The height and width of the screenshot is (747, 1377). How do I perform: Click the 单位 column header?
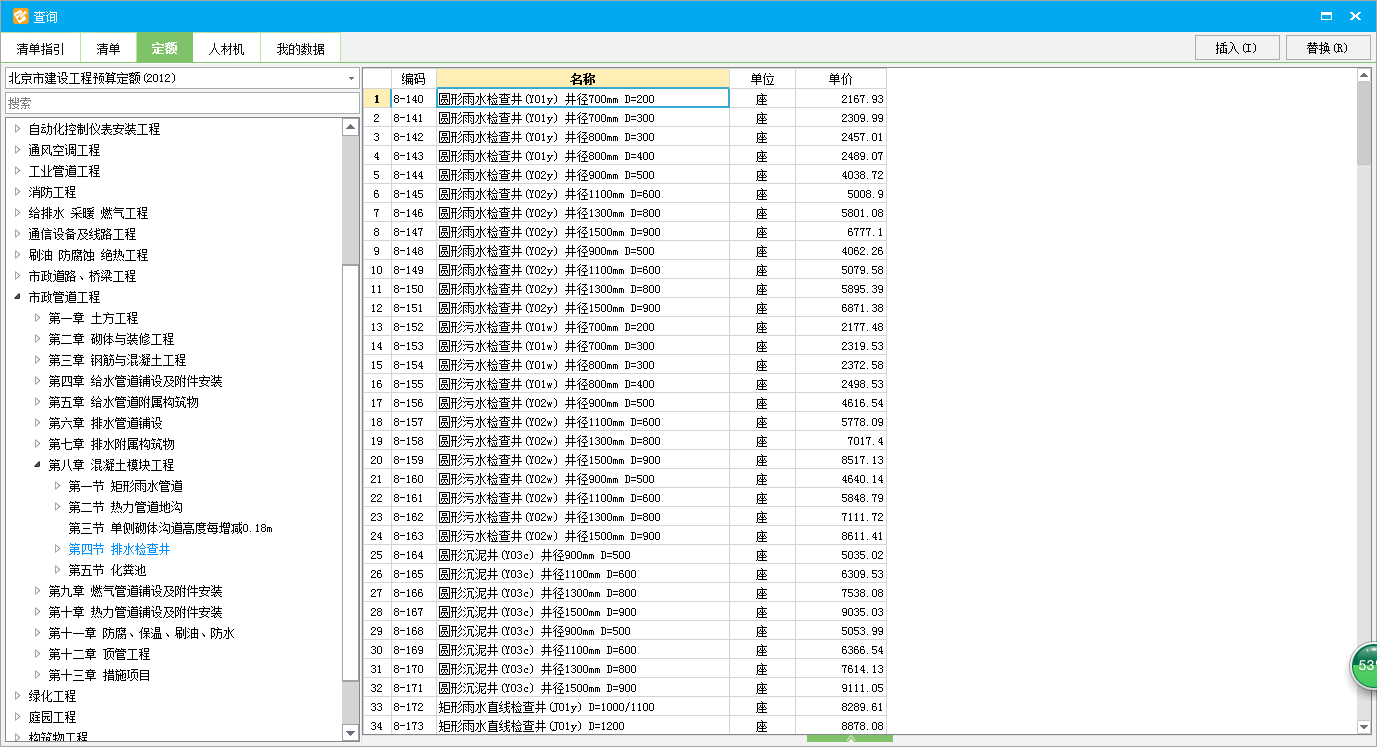762,79
